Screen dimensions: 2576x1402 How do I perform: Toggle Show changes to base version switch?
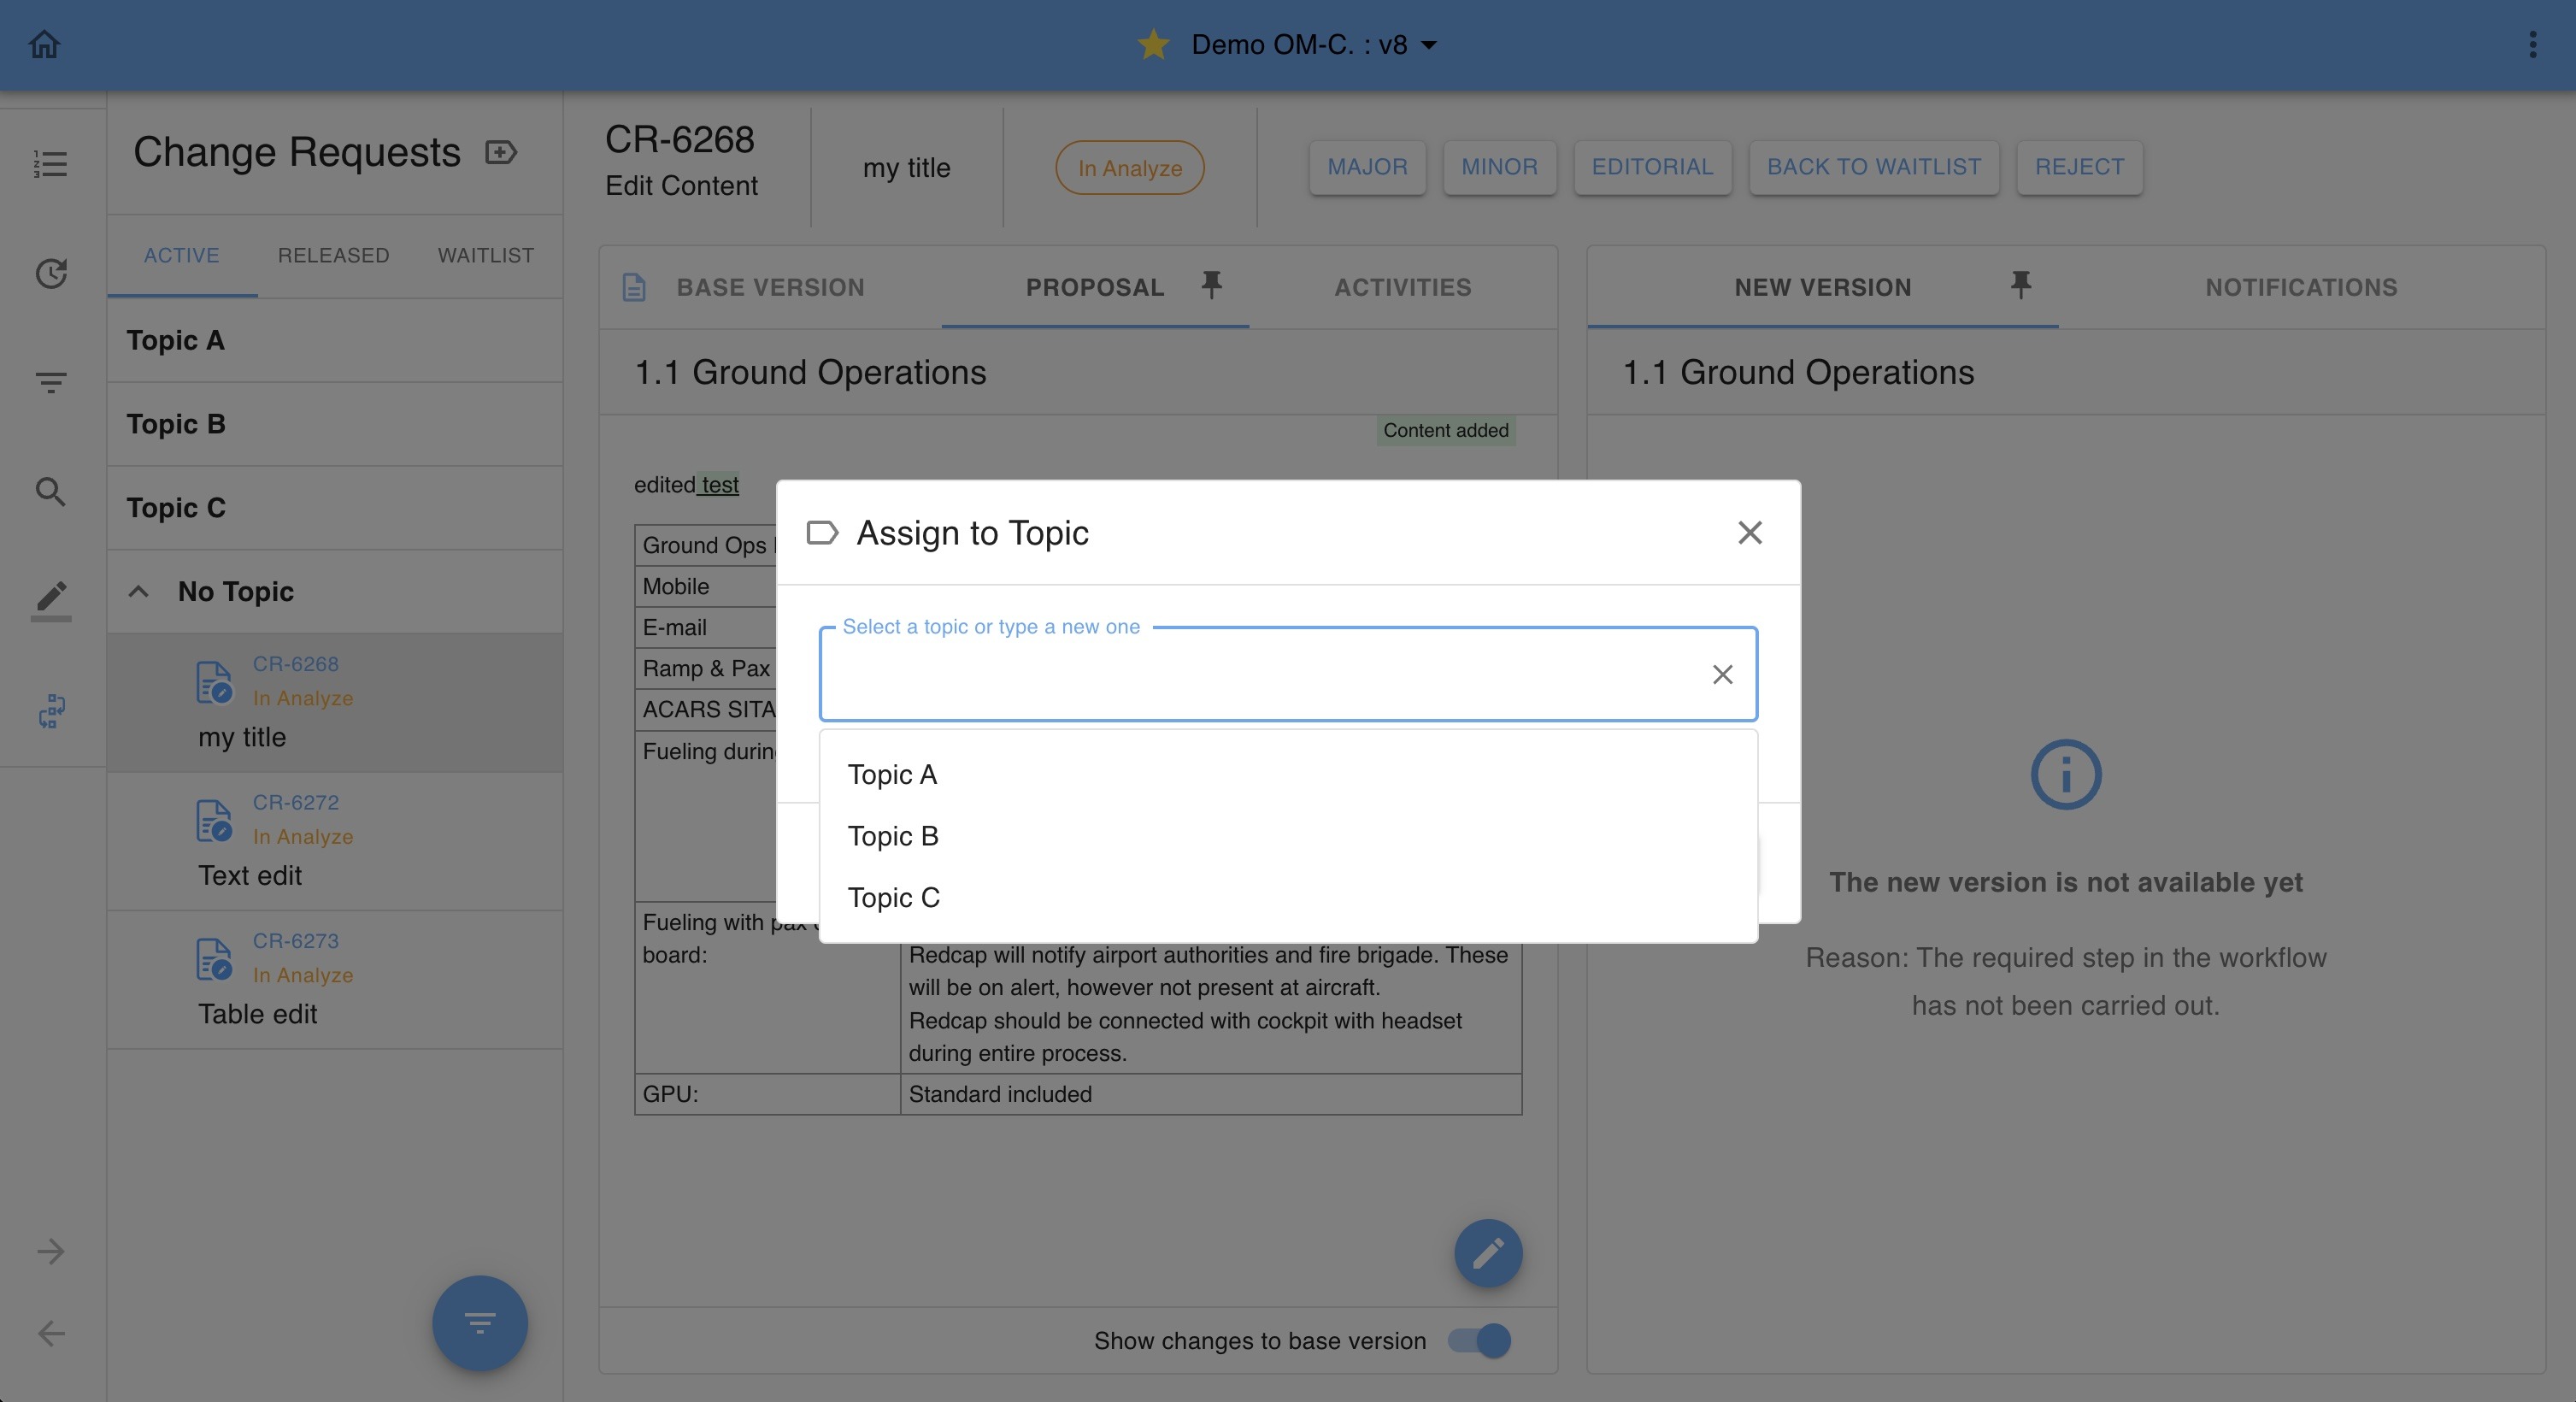point(1480,1340)
